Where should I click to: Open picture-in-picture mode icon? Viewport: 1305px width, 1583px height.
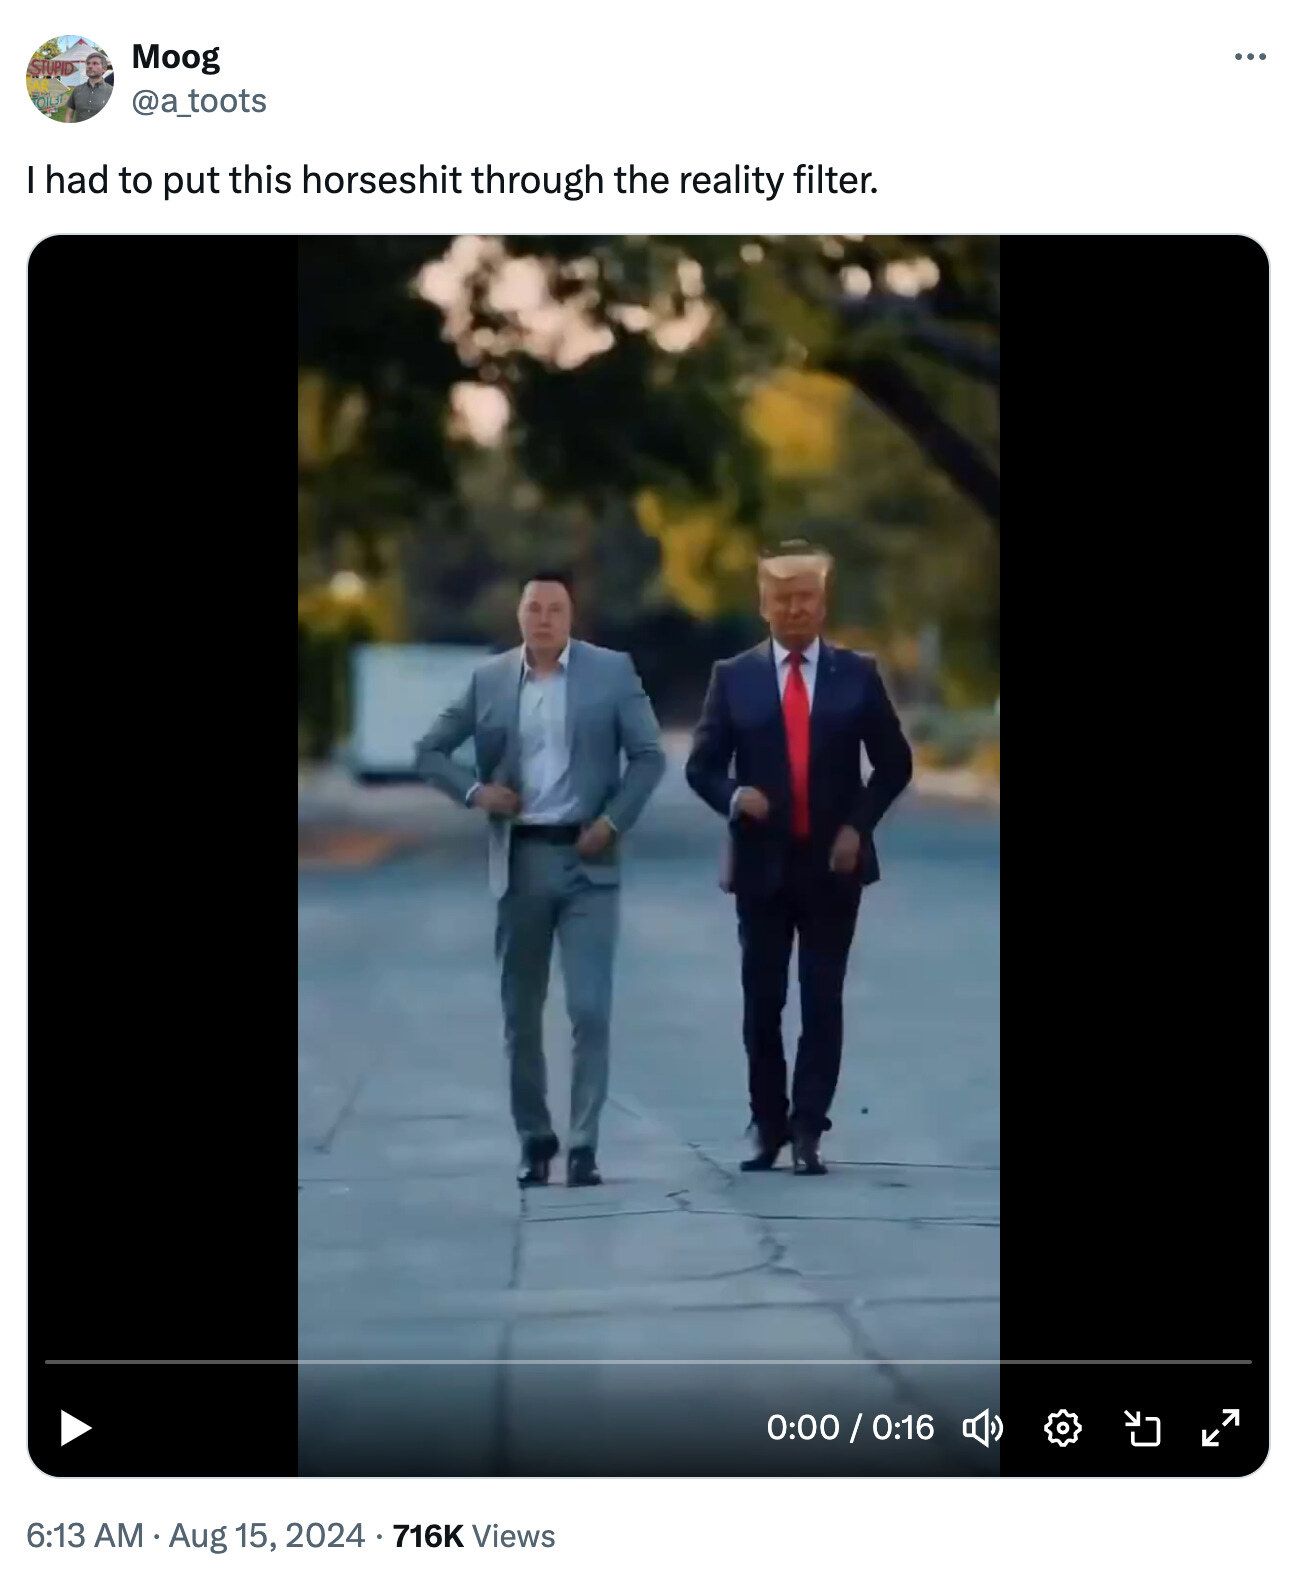click(x=1142, y=1428)
